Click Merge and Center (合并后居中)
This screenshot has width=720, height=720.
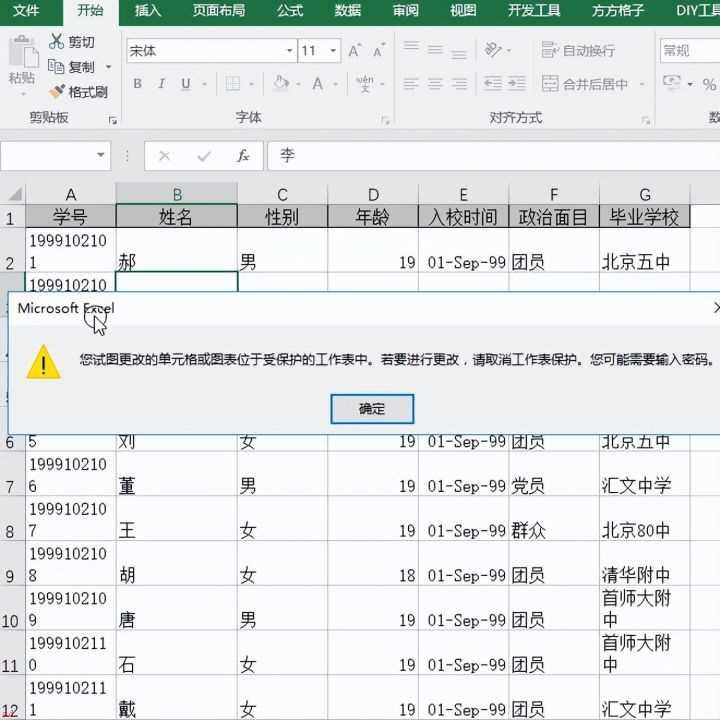[584, 84]
